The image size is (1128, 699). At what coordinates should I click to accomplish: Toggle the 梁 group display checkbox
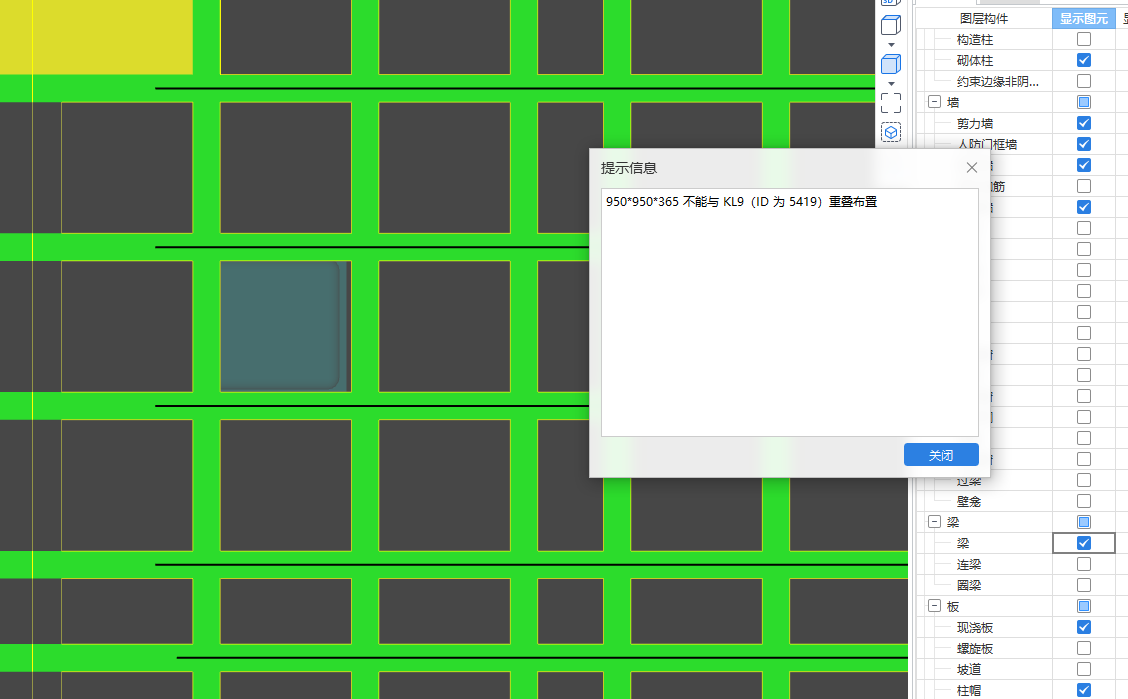1083,521
